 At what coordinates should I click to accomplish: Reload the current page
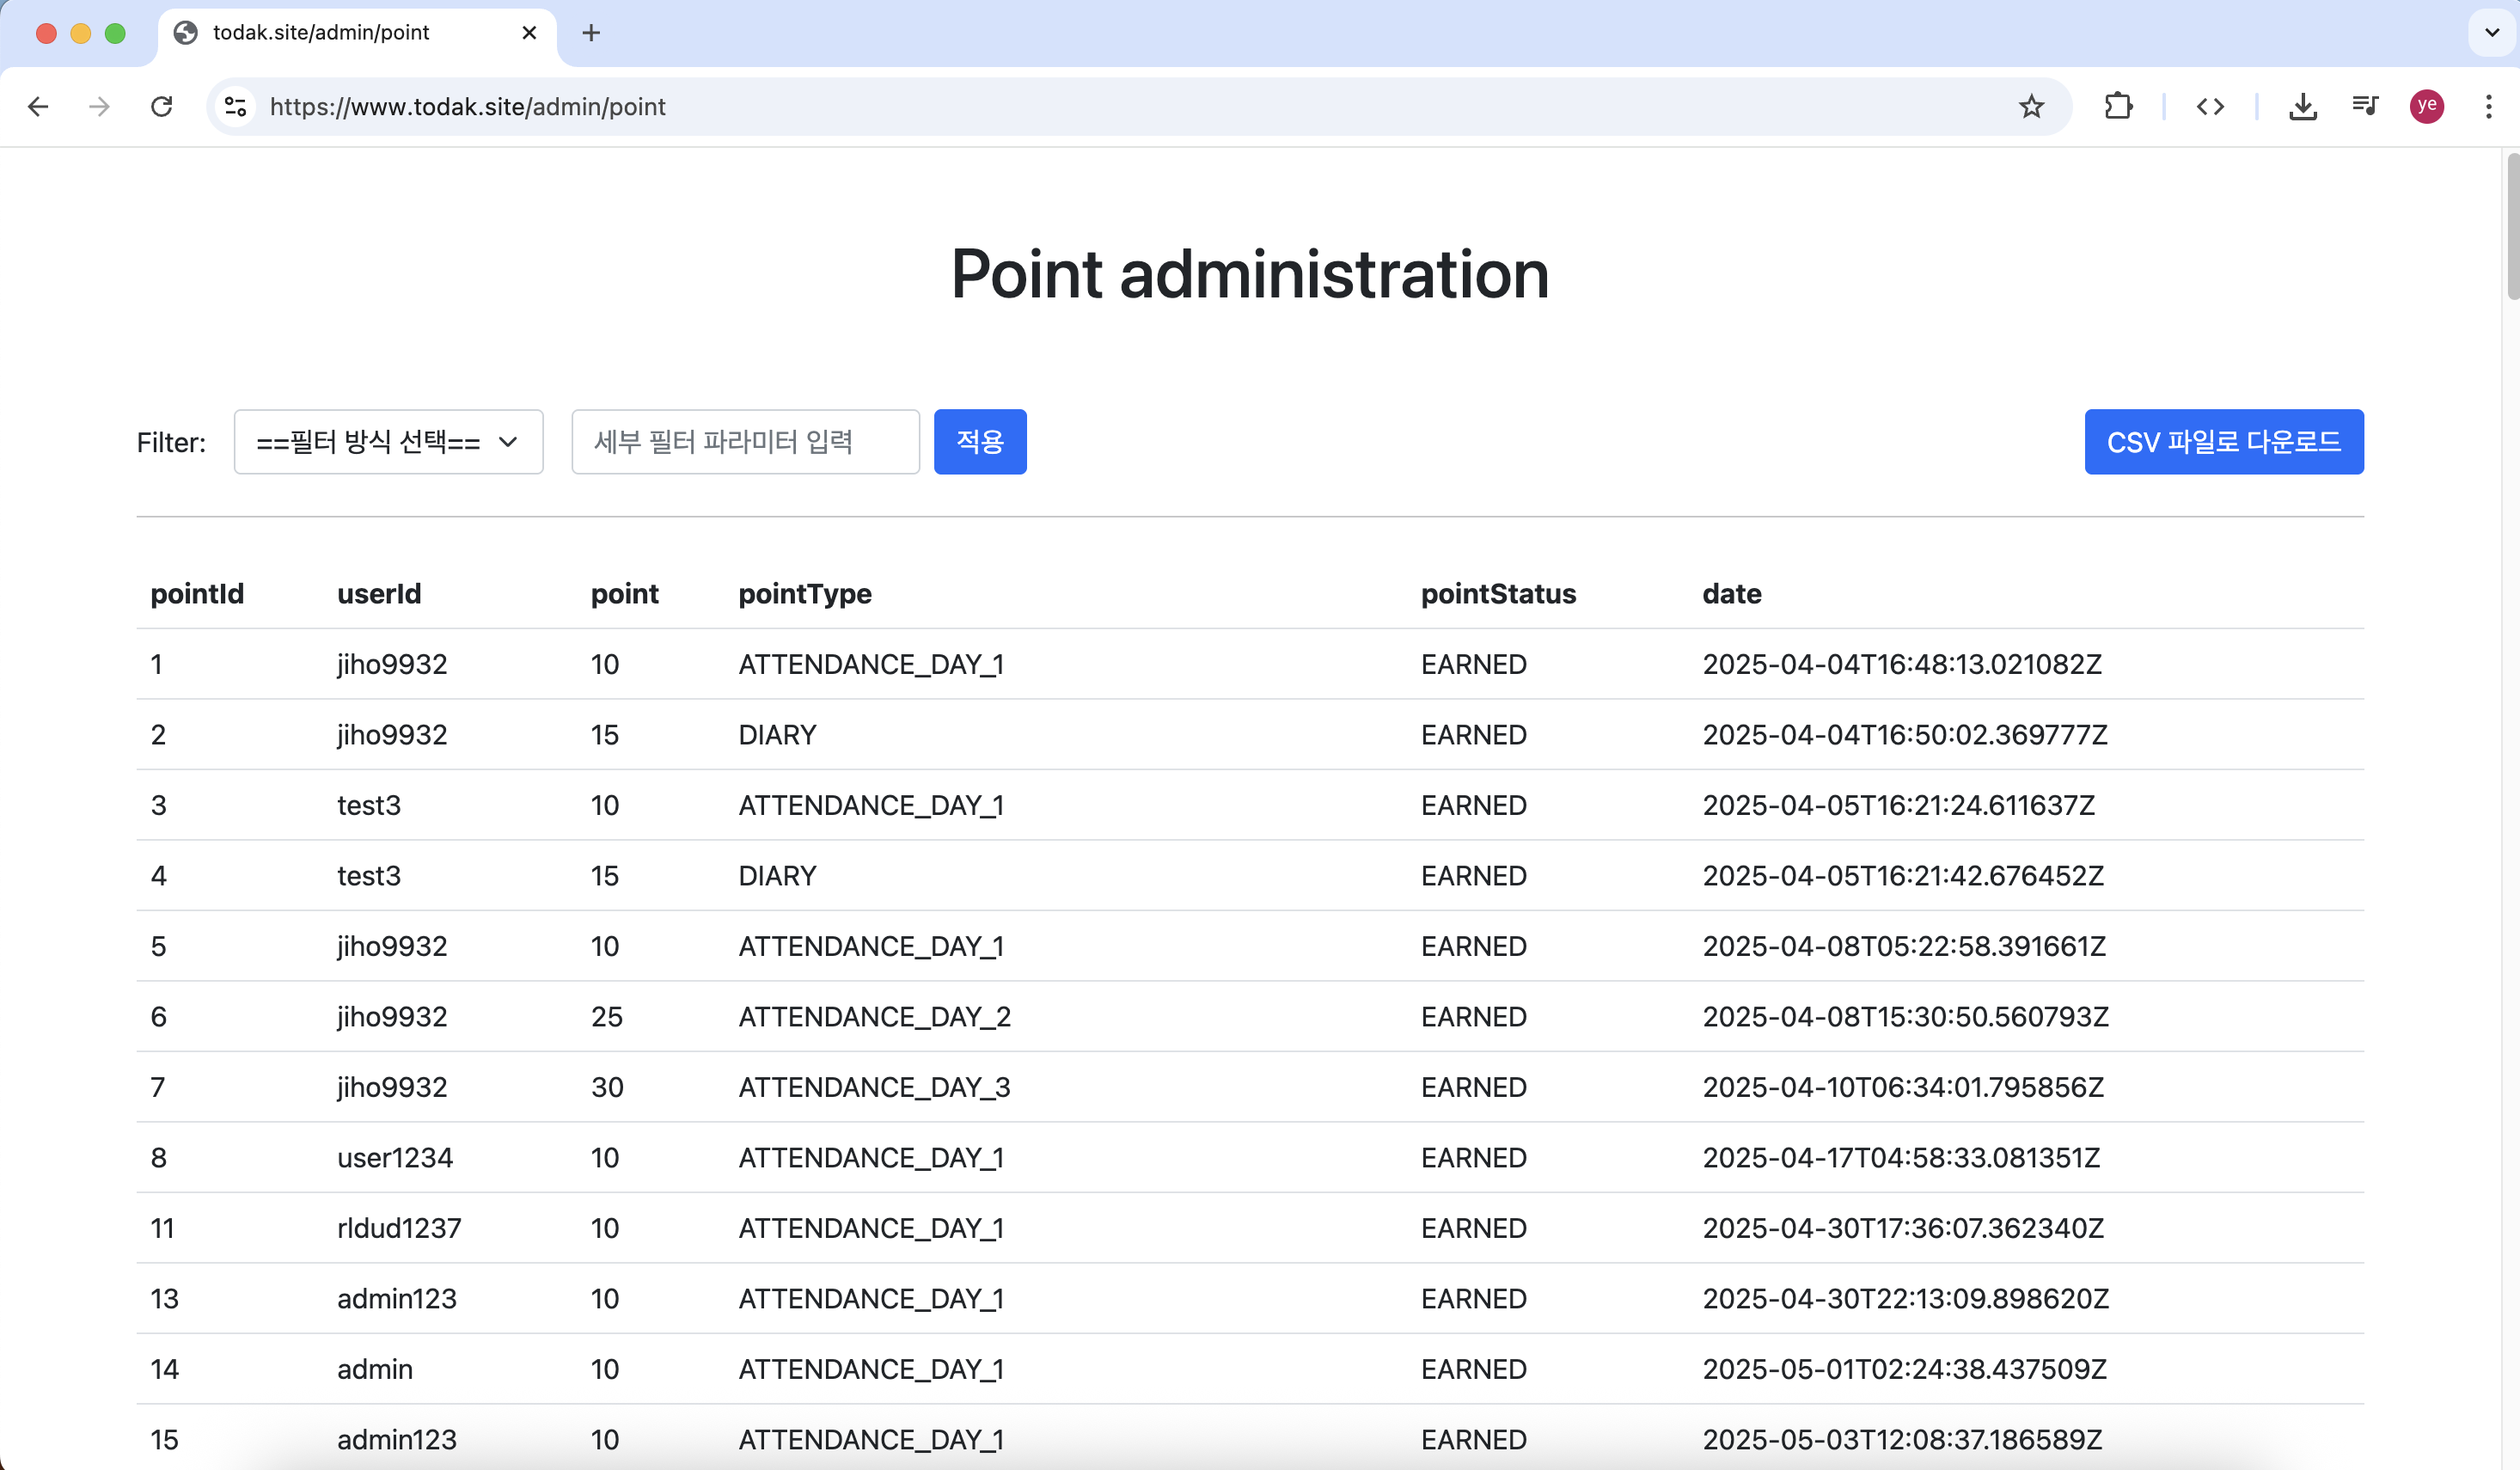click(x=161, y=106)
